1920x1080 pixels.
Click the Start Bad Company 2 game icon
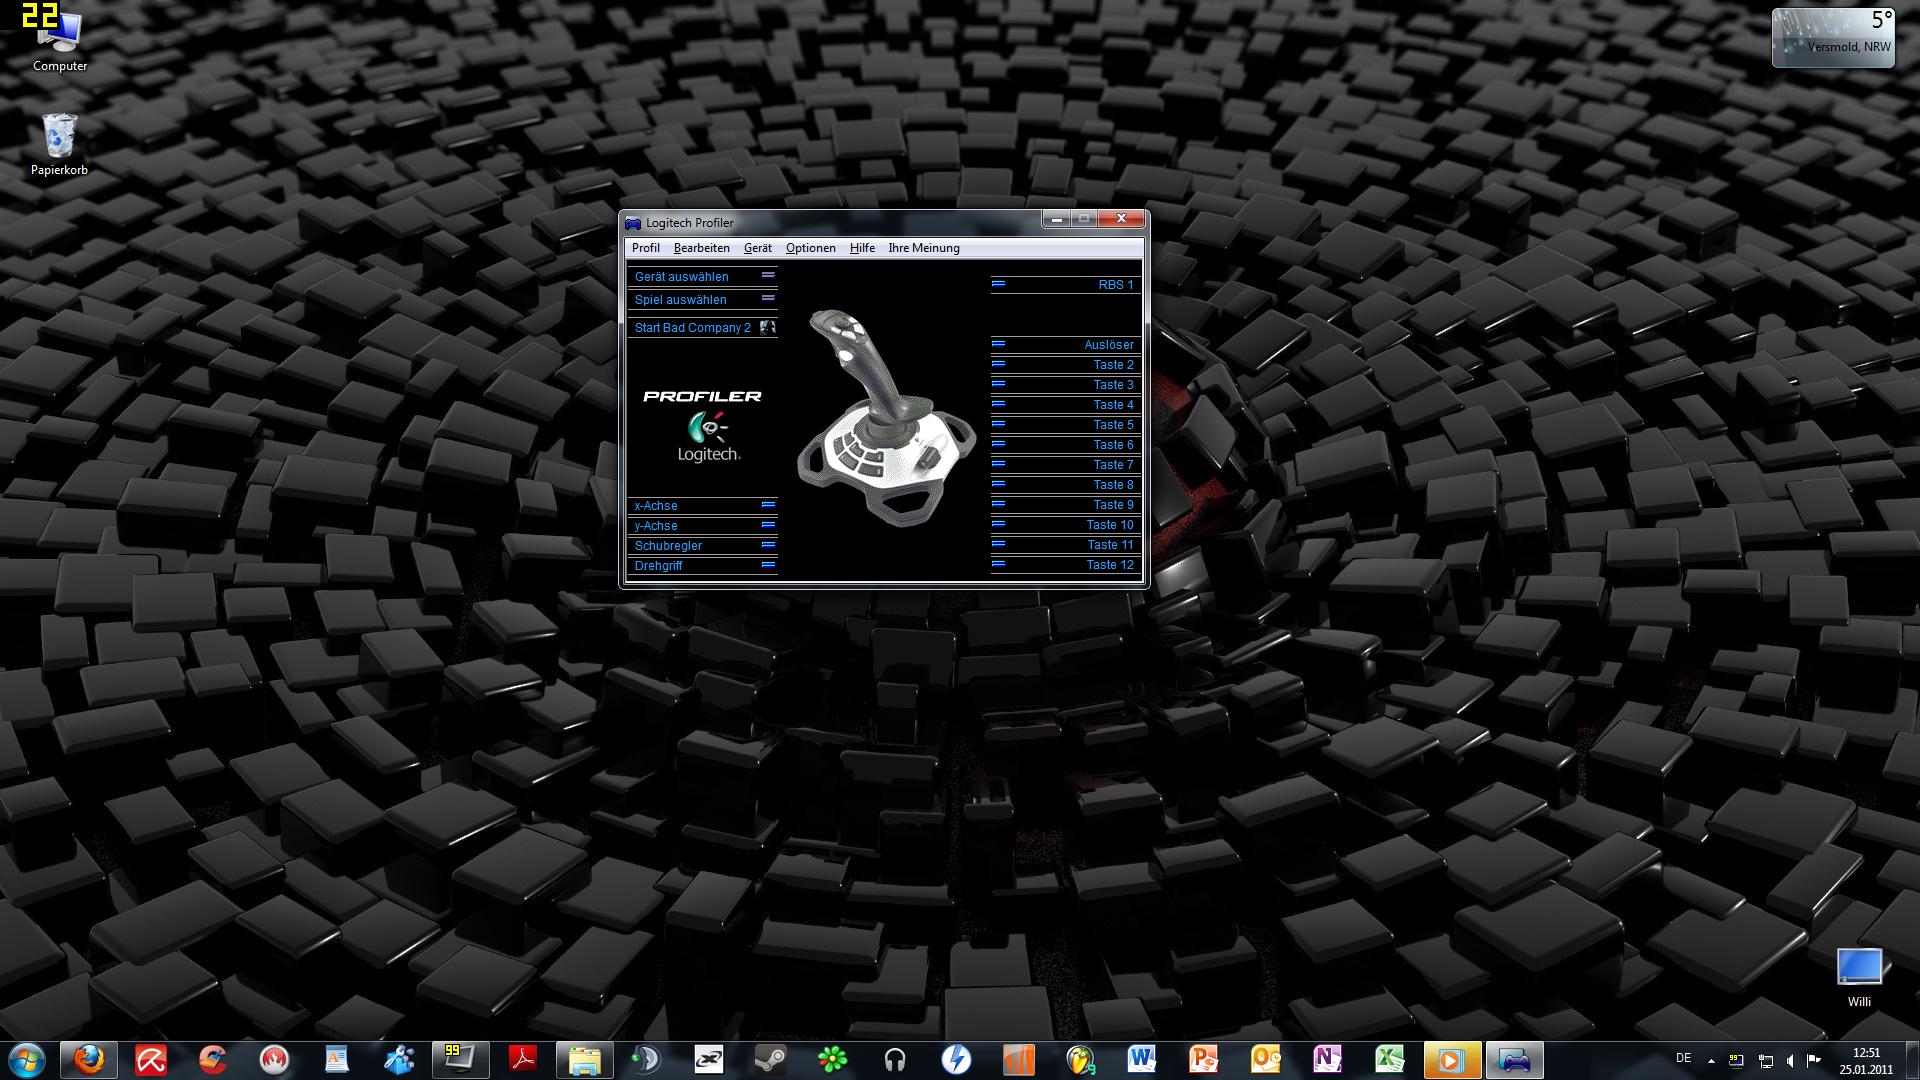click(767, 327)
